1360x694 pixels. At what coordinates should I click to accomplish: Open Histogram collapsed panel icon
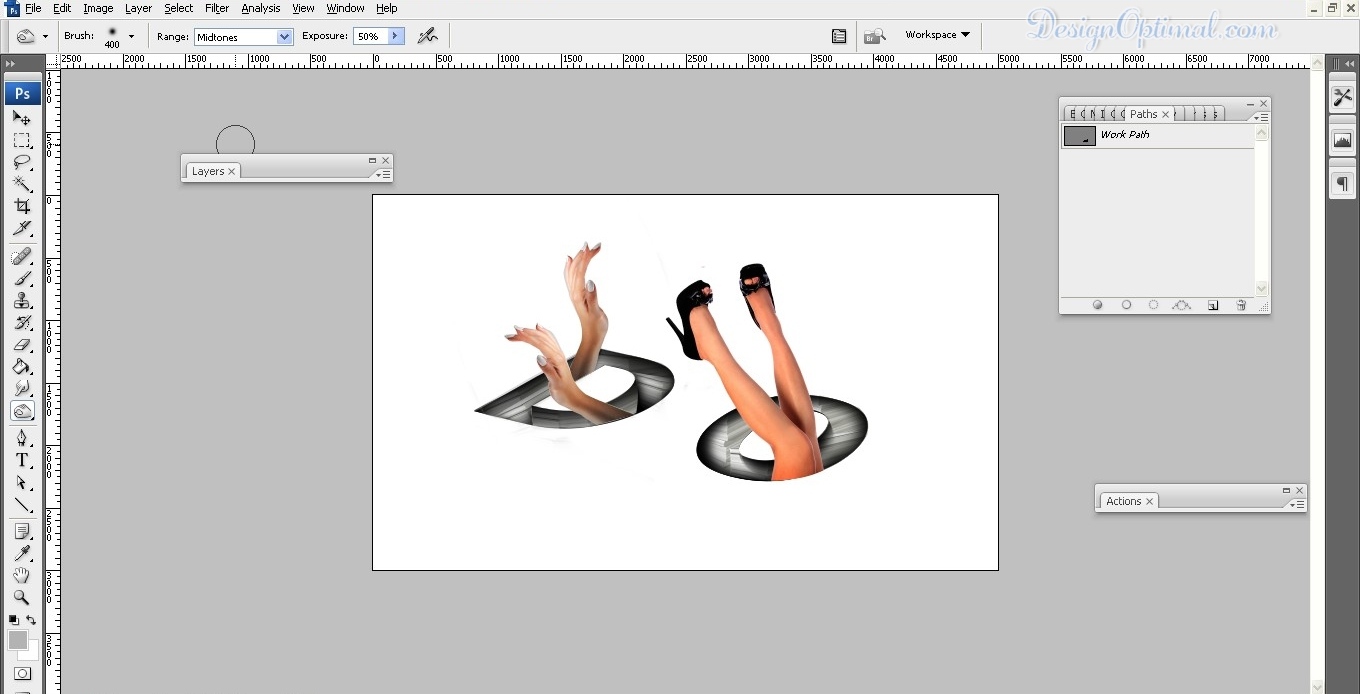tap(1343, 141)
